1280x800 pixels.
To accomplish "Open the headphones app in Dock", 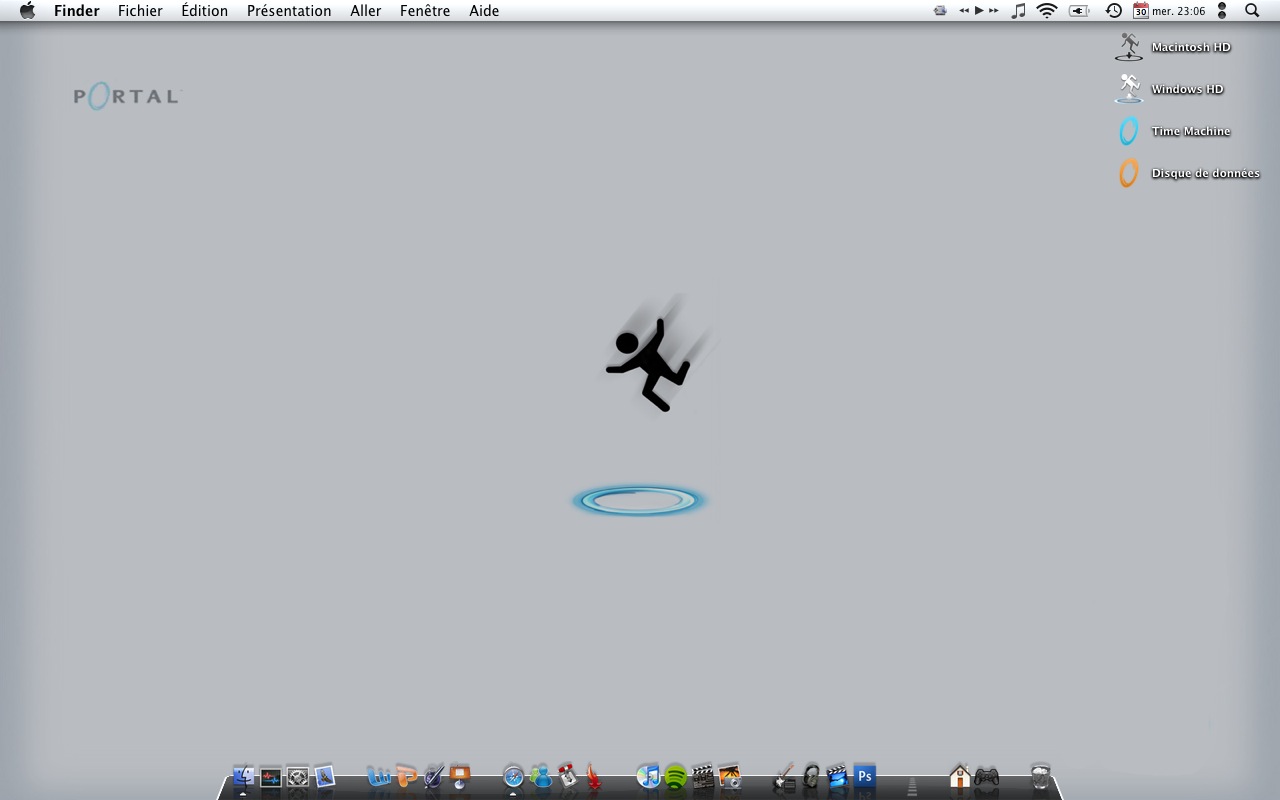I will (811, 776).
